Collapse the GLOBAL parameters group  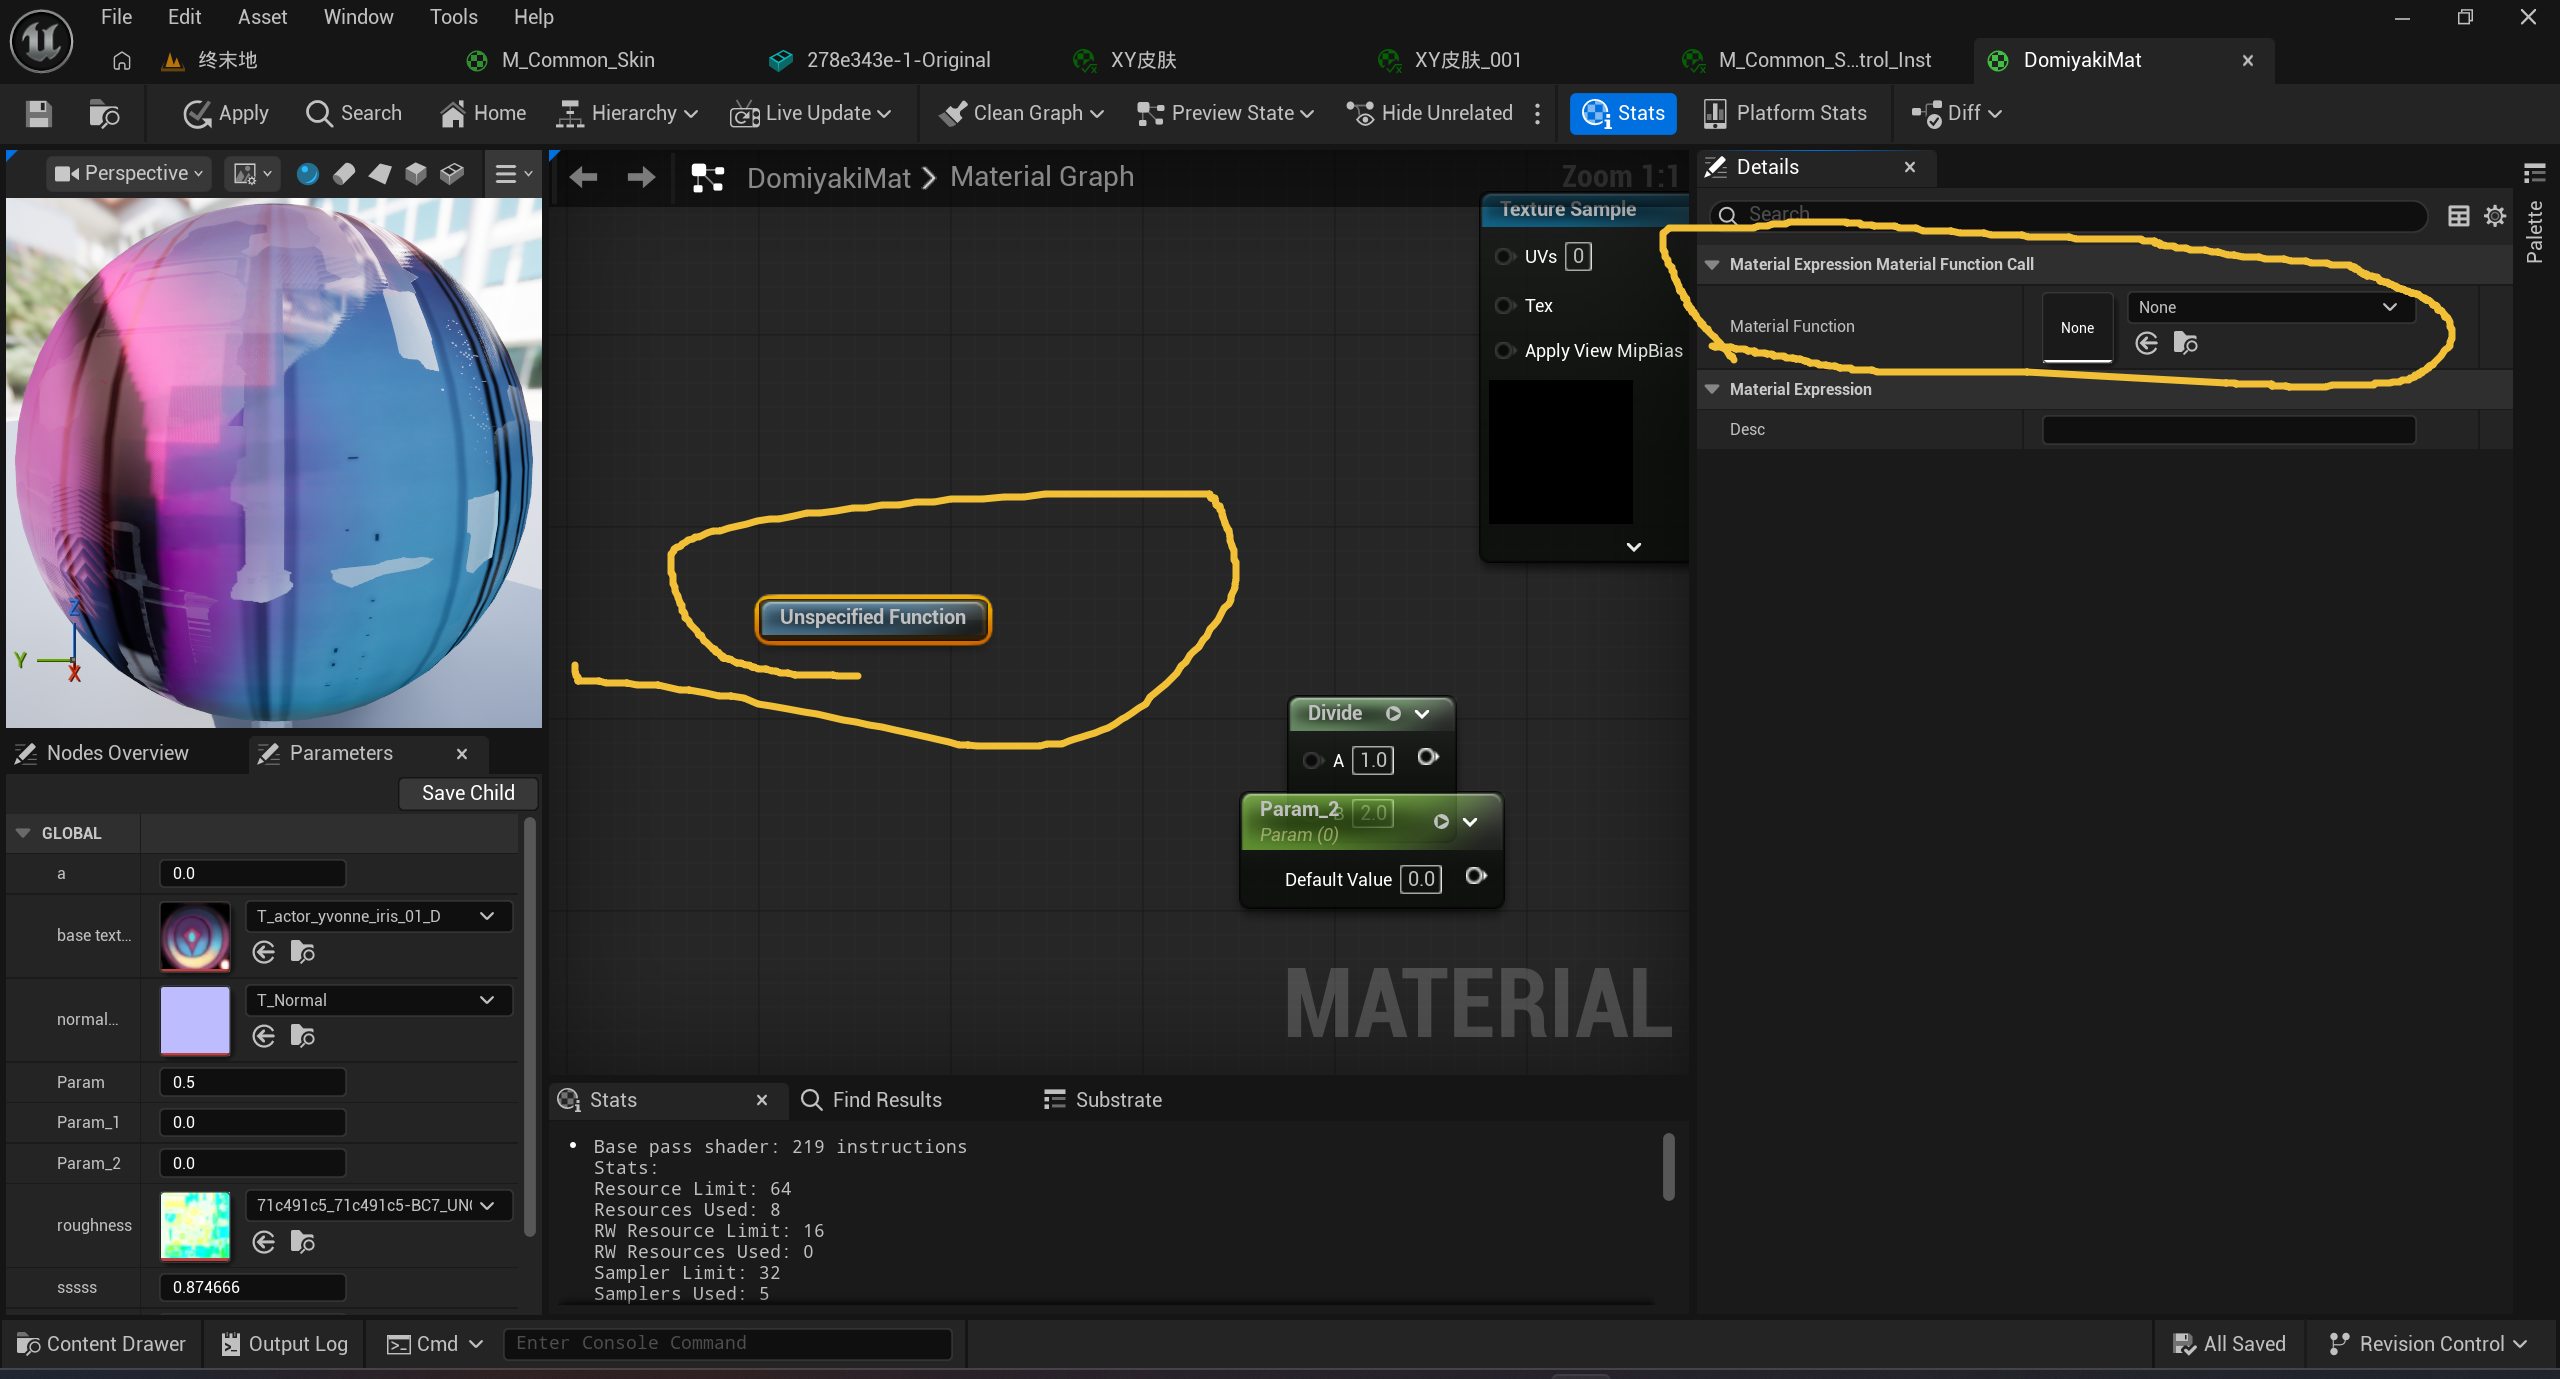(23, 833)
